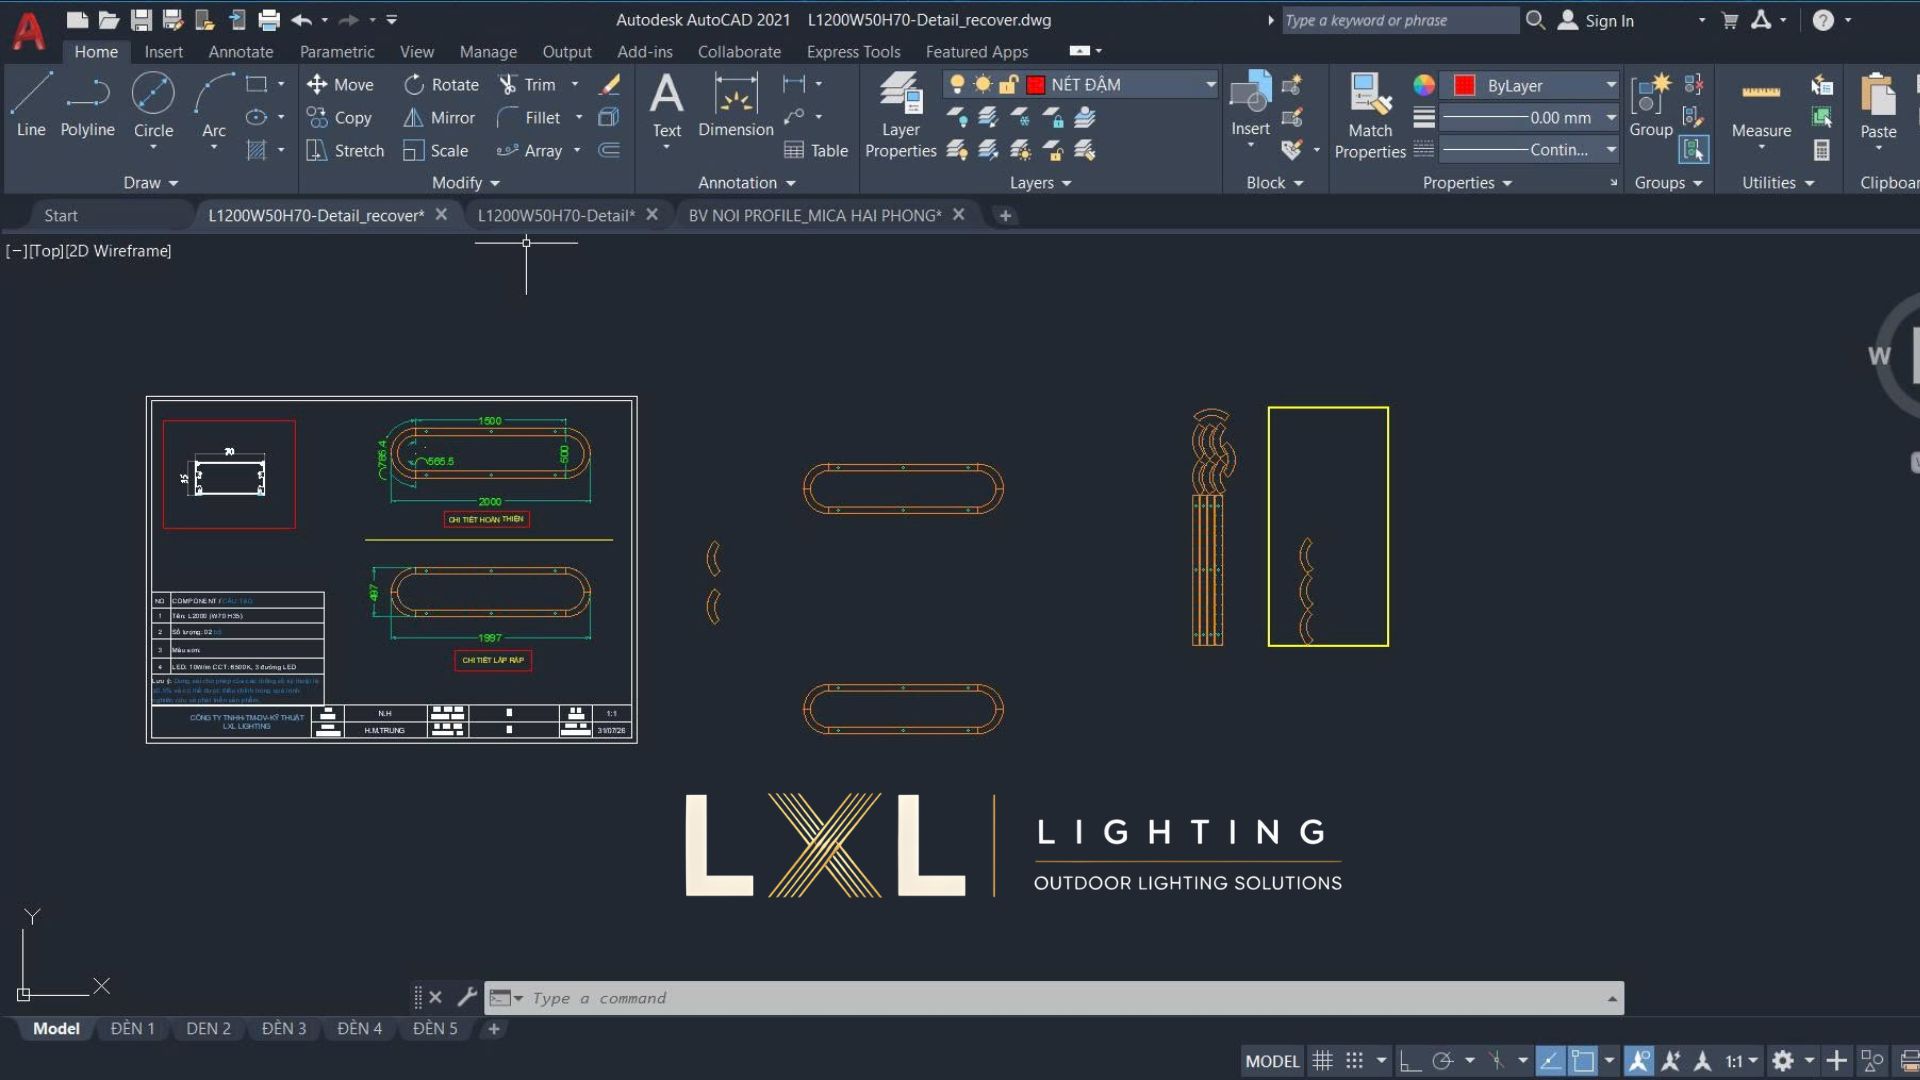This screenshot has height=1080, width=1920.
Task: Click the Erase tool icon
Action: (x=609, y=85)
